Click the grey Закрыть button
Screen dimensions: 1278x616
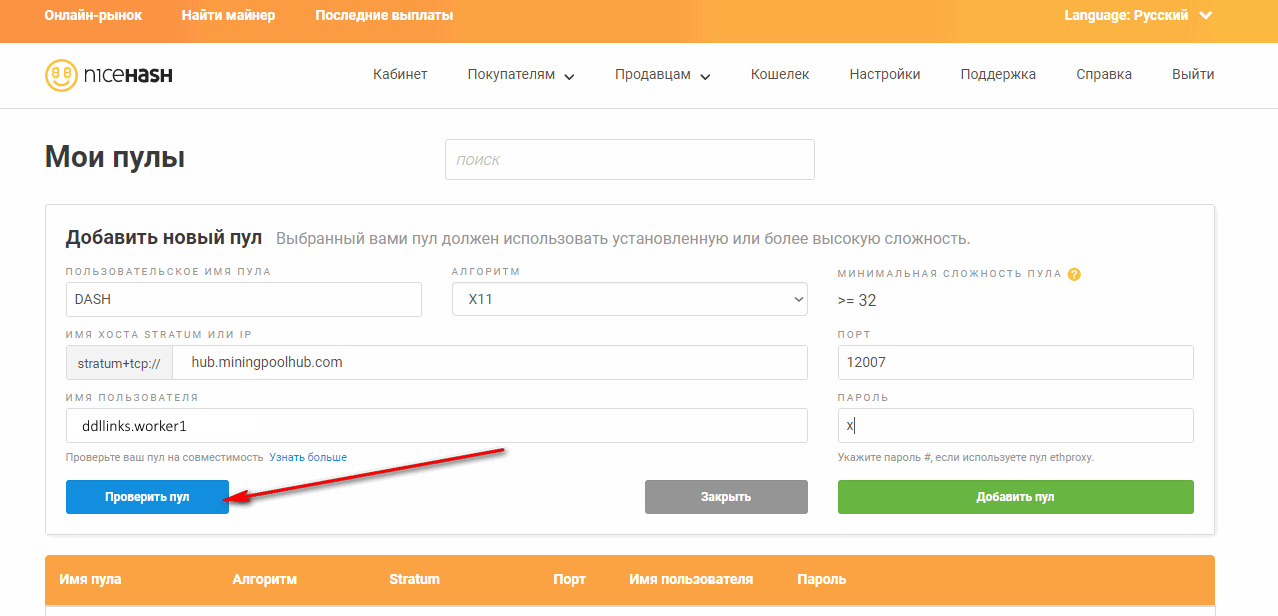pos(726,497)
